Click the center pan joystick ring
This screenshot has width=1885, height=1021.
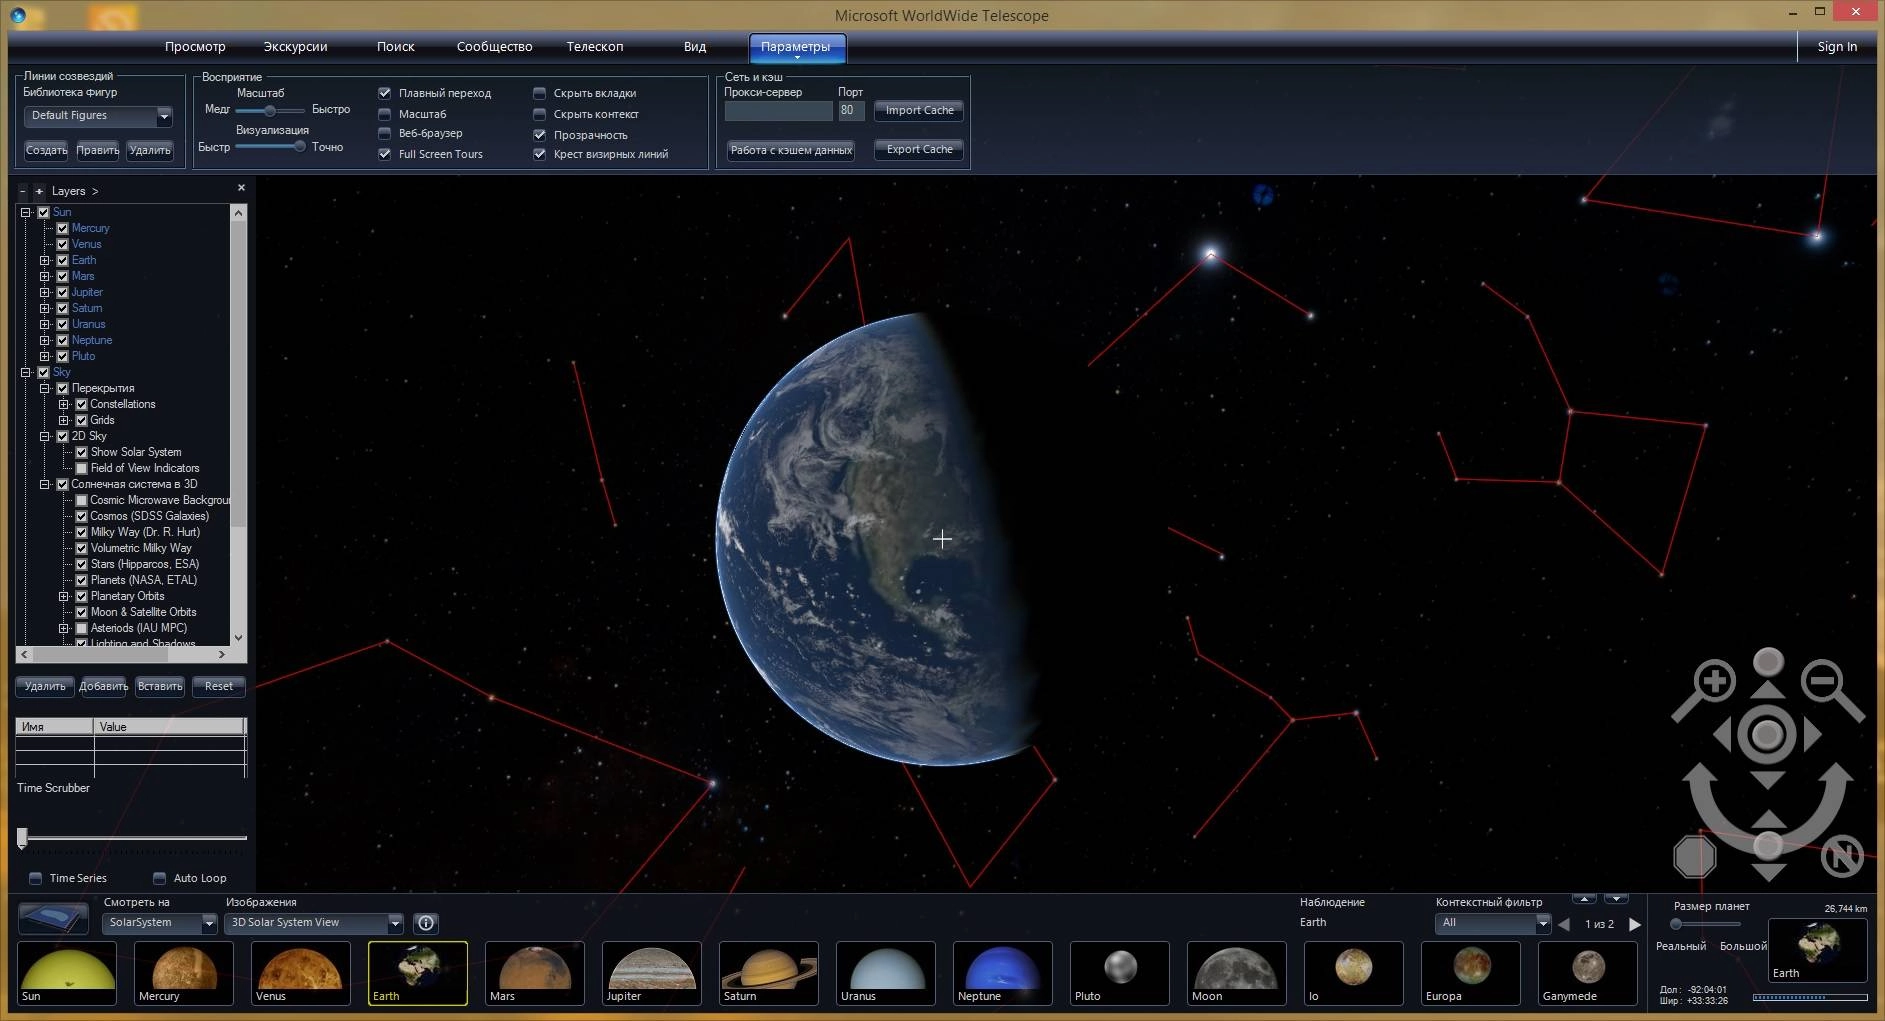(x=1768, y=735)
